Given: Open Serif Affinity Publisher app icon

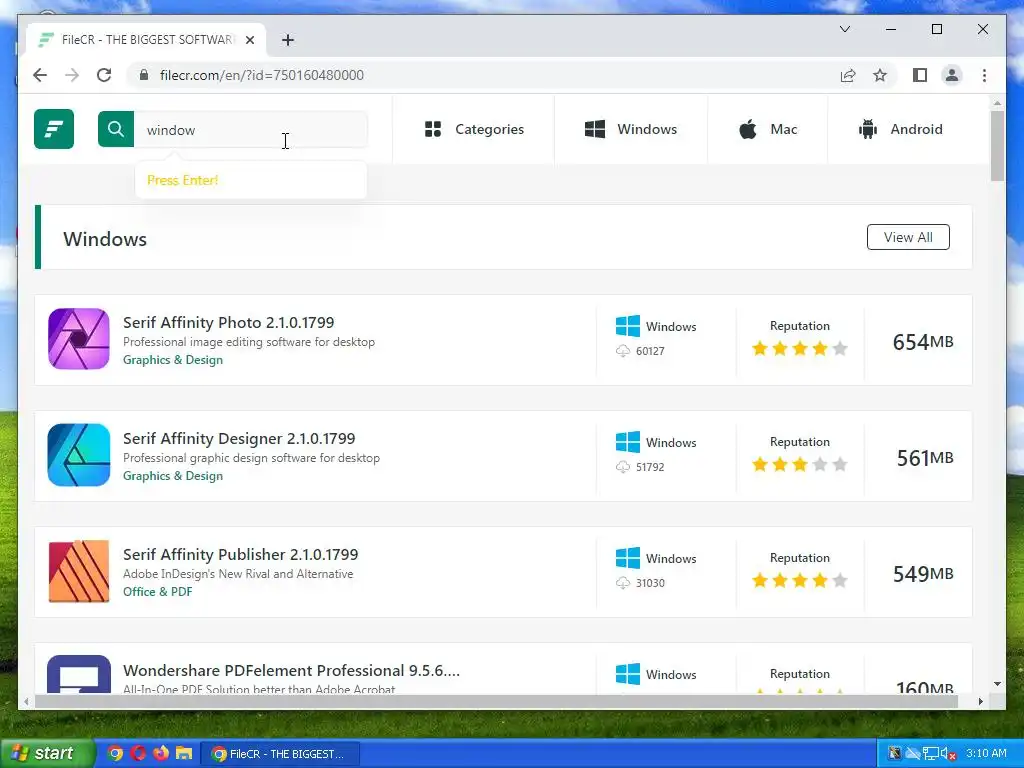Looking at the screenshot, I should 79,571.
